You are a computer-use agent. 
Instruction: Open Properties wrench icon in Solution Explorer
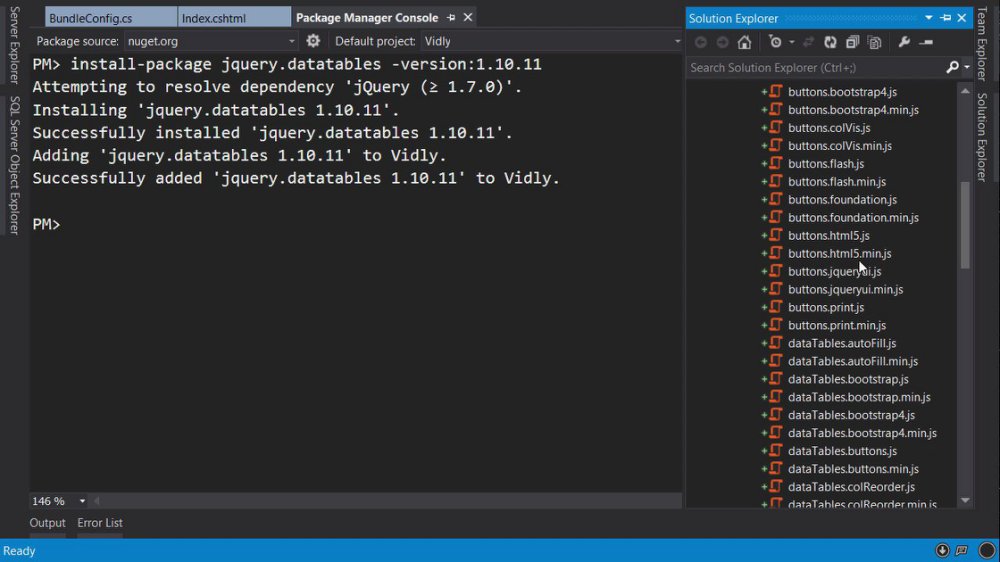pyautogui.click(x=904, y=42)
